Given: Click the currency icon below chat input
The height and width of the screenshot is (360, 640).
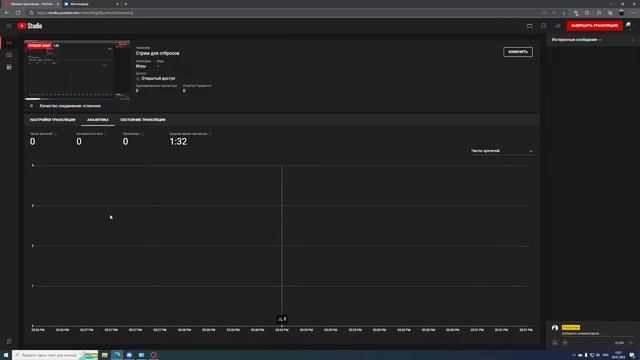Looking at the screenshot, I should 565,343.
